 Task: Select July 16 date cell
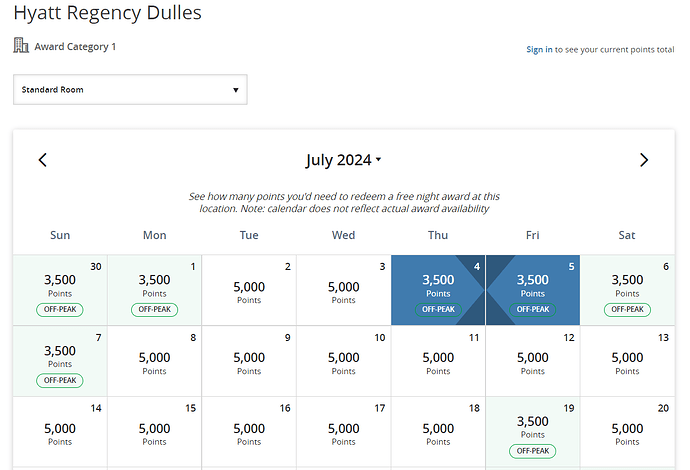[249, 432]
